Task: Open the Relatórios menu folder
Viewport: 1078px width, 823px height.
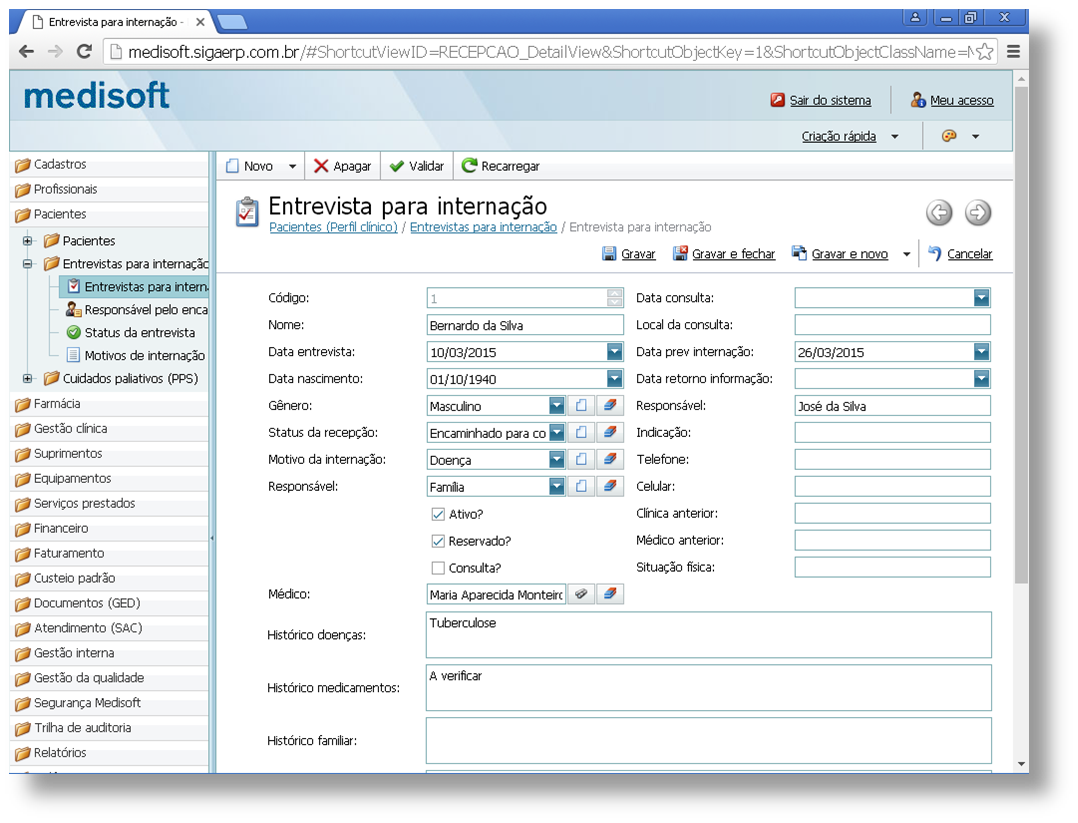Action: pyautogui.click(x=109, y=752)
